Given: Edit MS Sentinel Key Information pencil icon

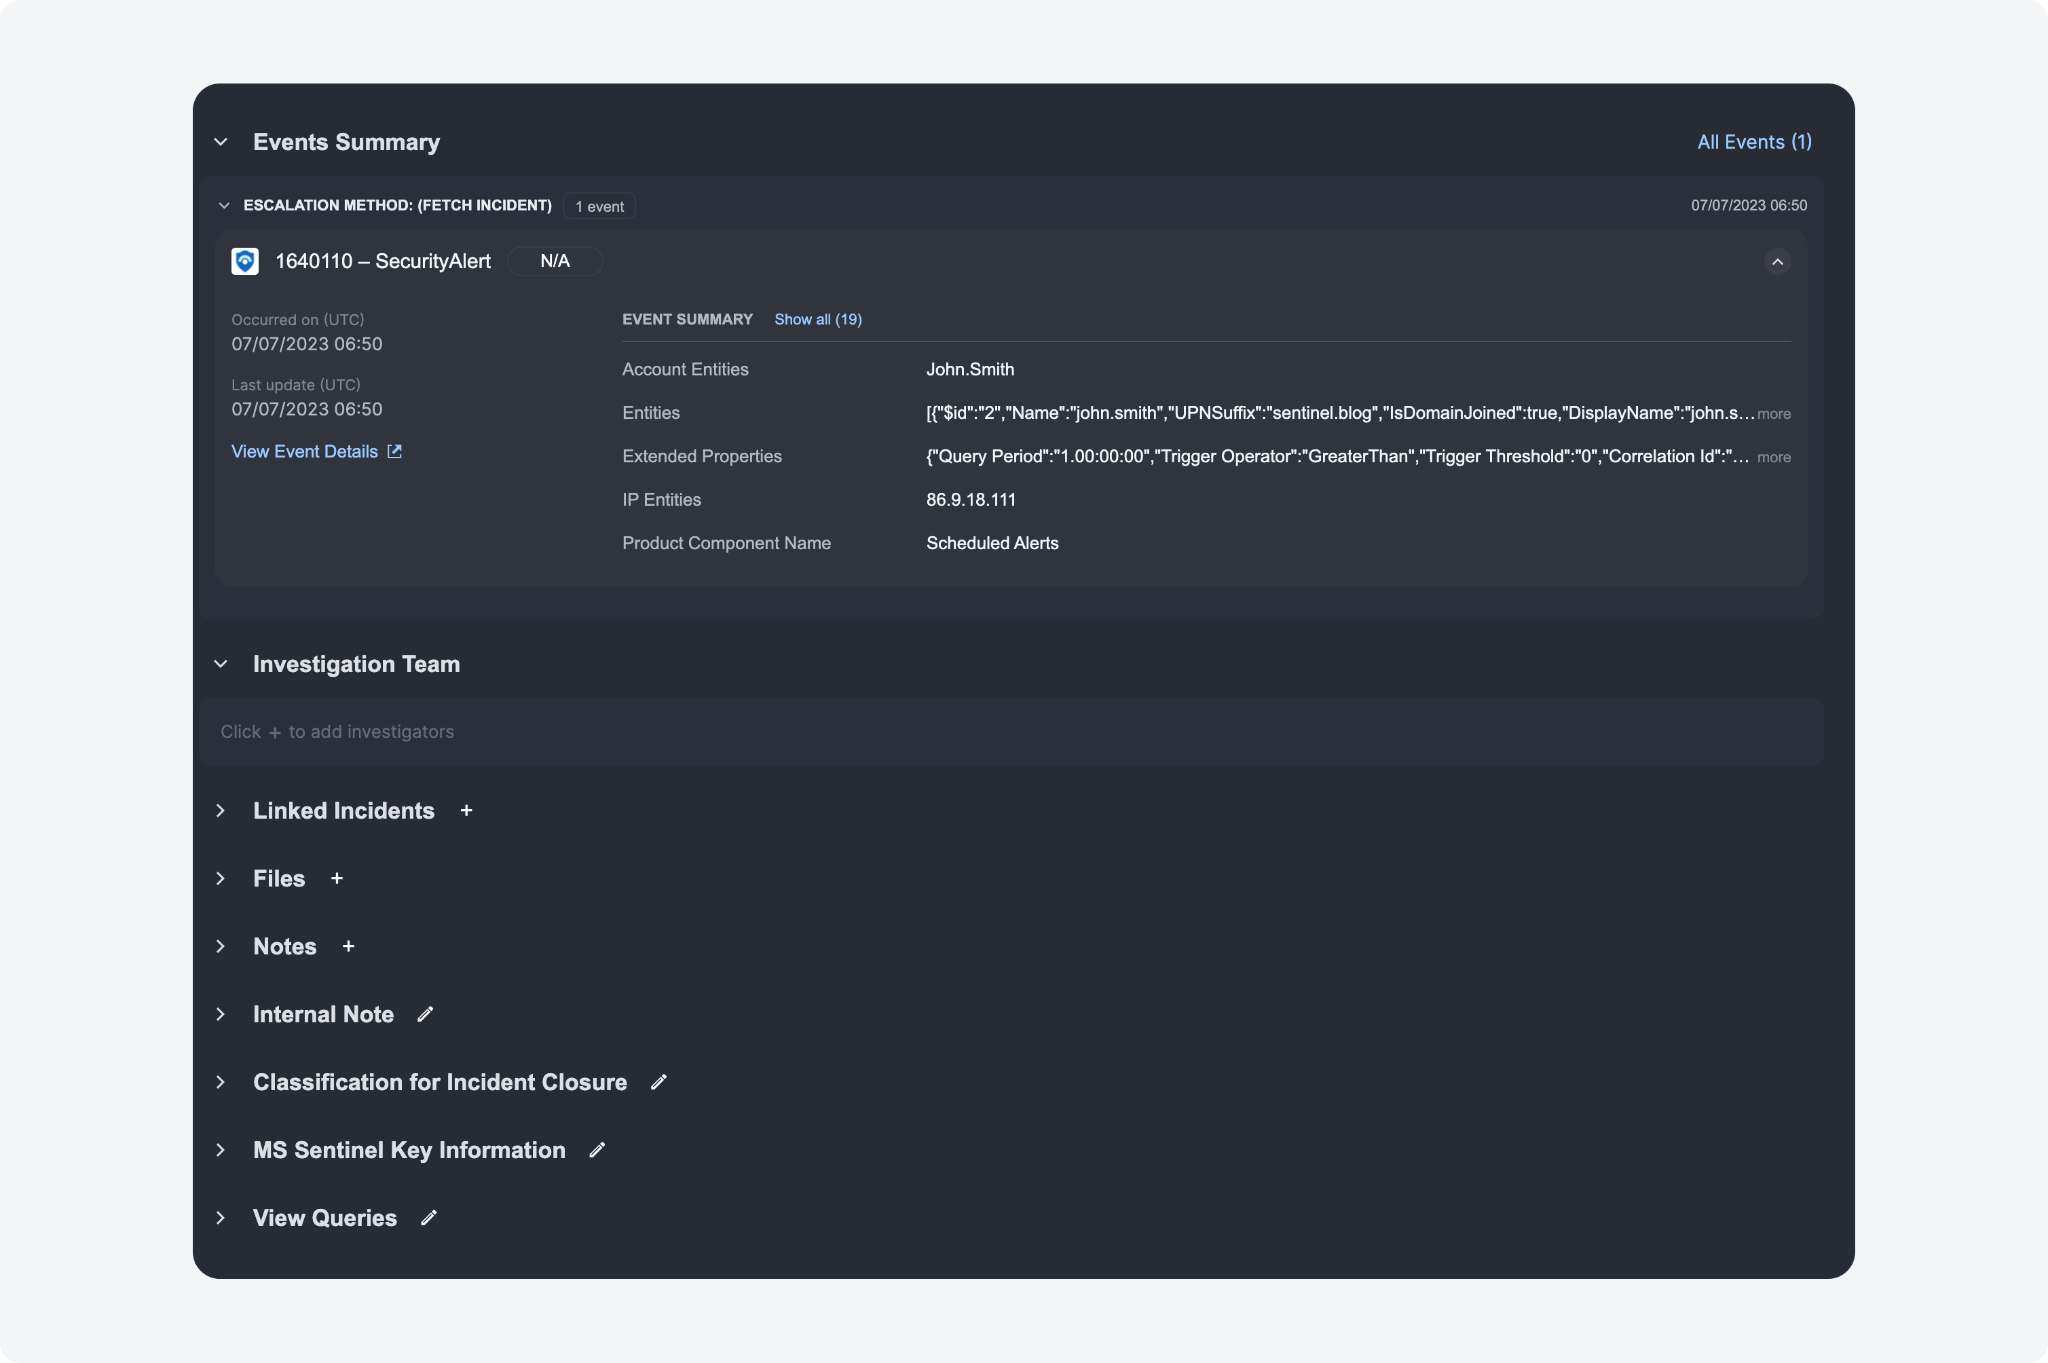Looking at the screenshot, I should (x=597, y=1151).
